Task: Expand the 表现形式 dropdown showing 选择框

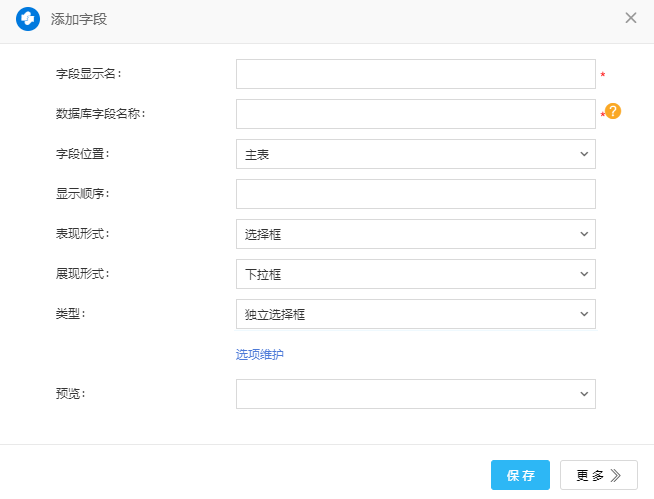Action: 415,234
